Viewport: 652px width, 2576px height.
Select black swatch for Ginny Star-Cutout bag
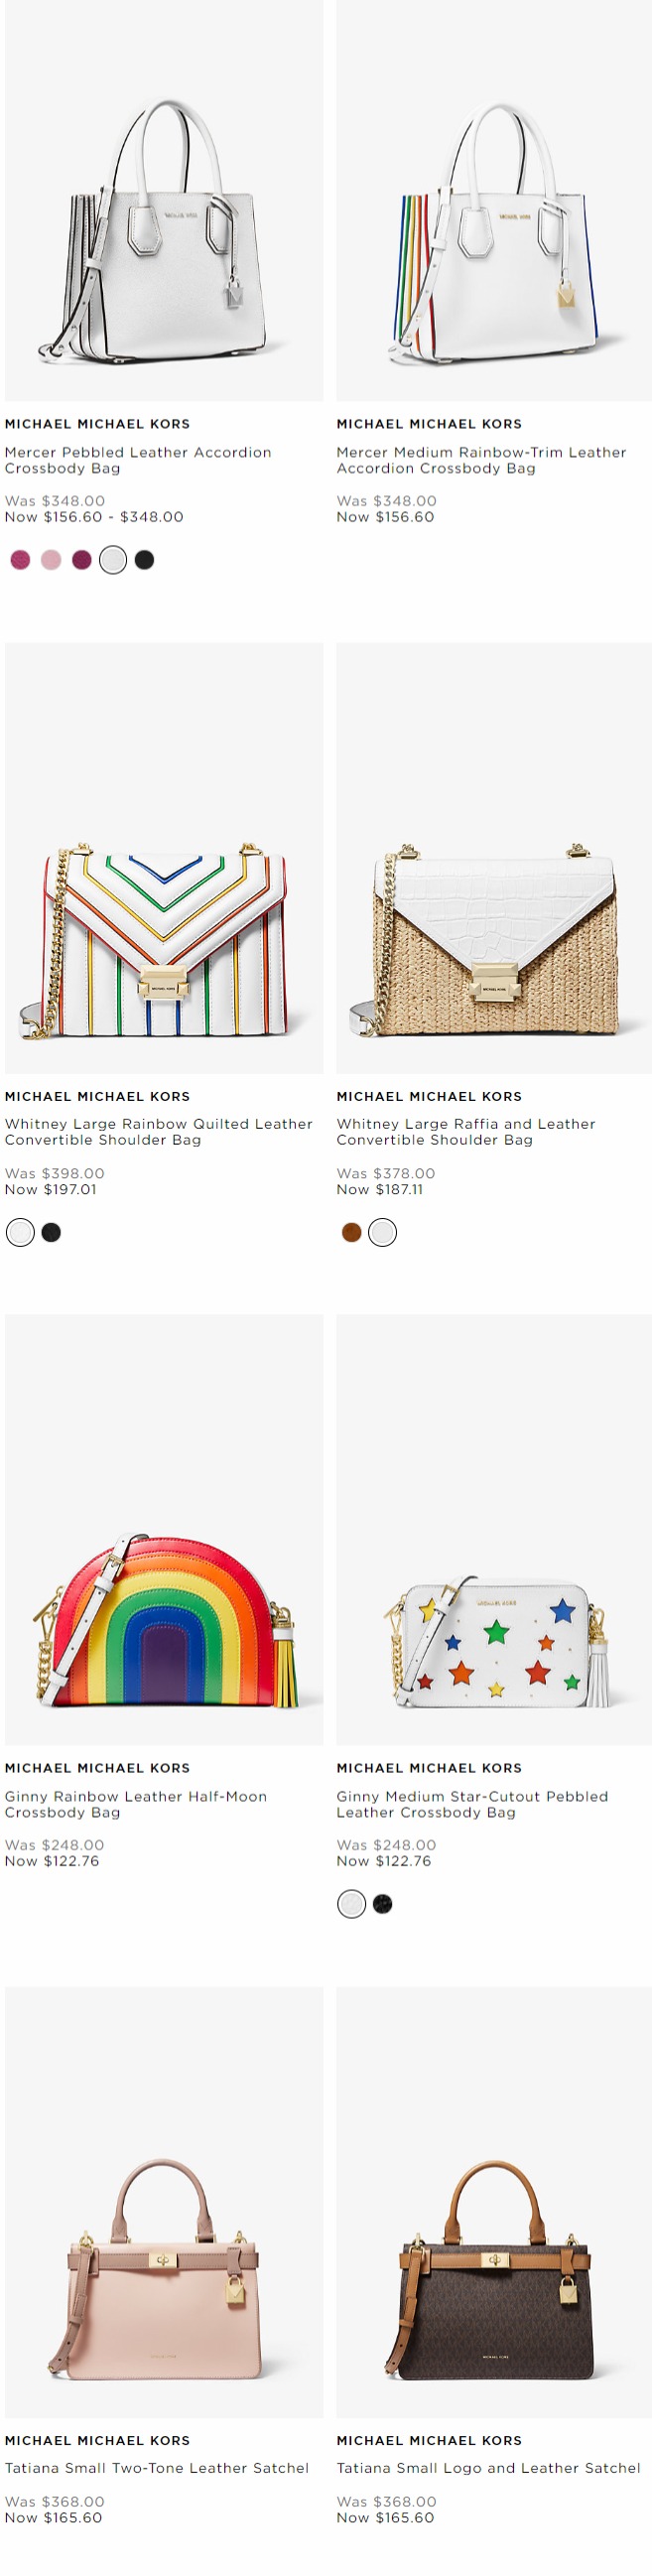(382, 1904)
